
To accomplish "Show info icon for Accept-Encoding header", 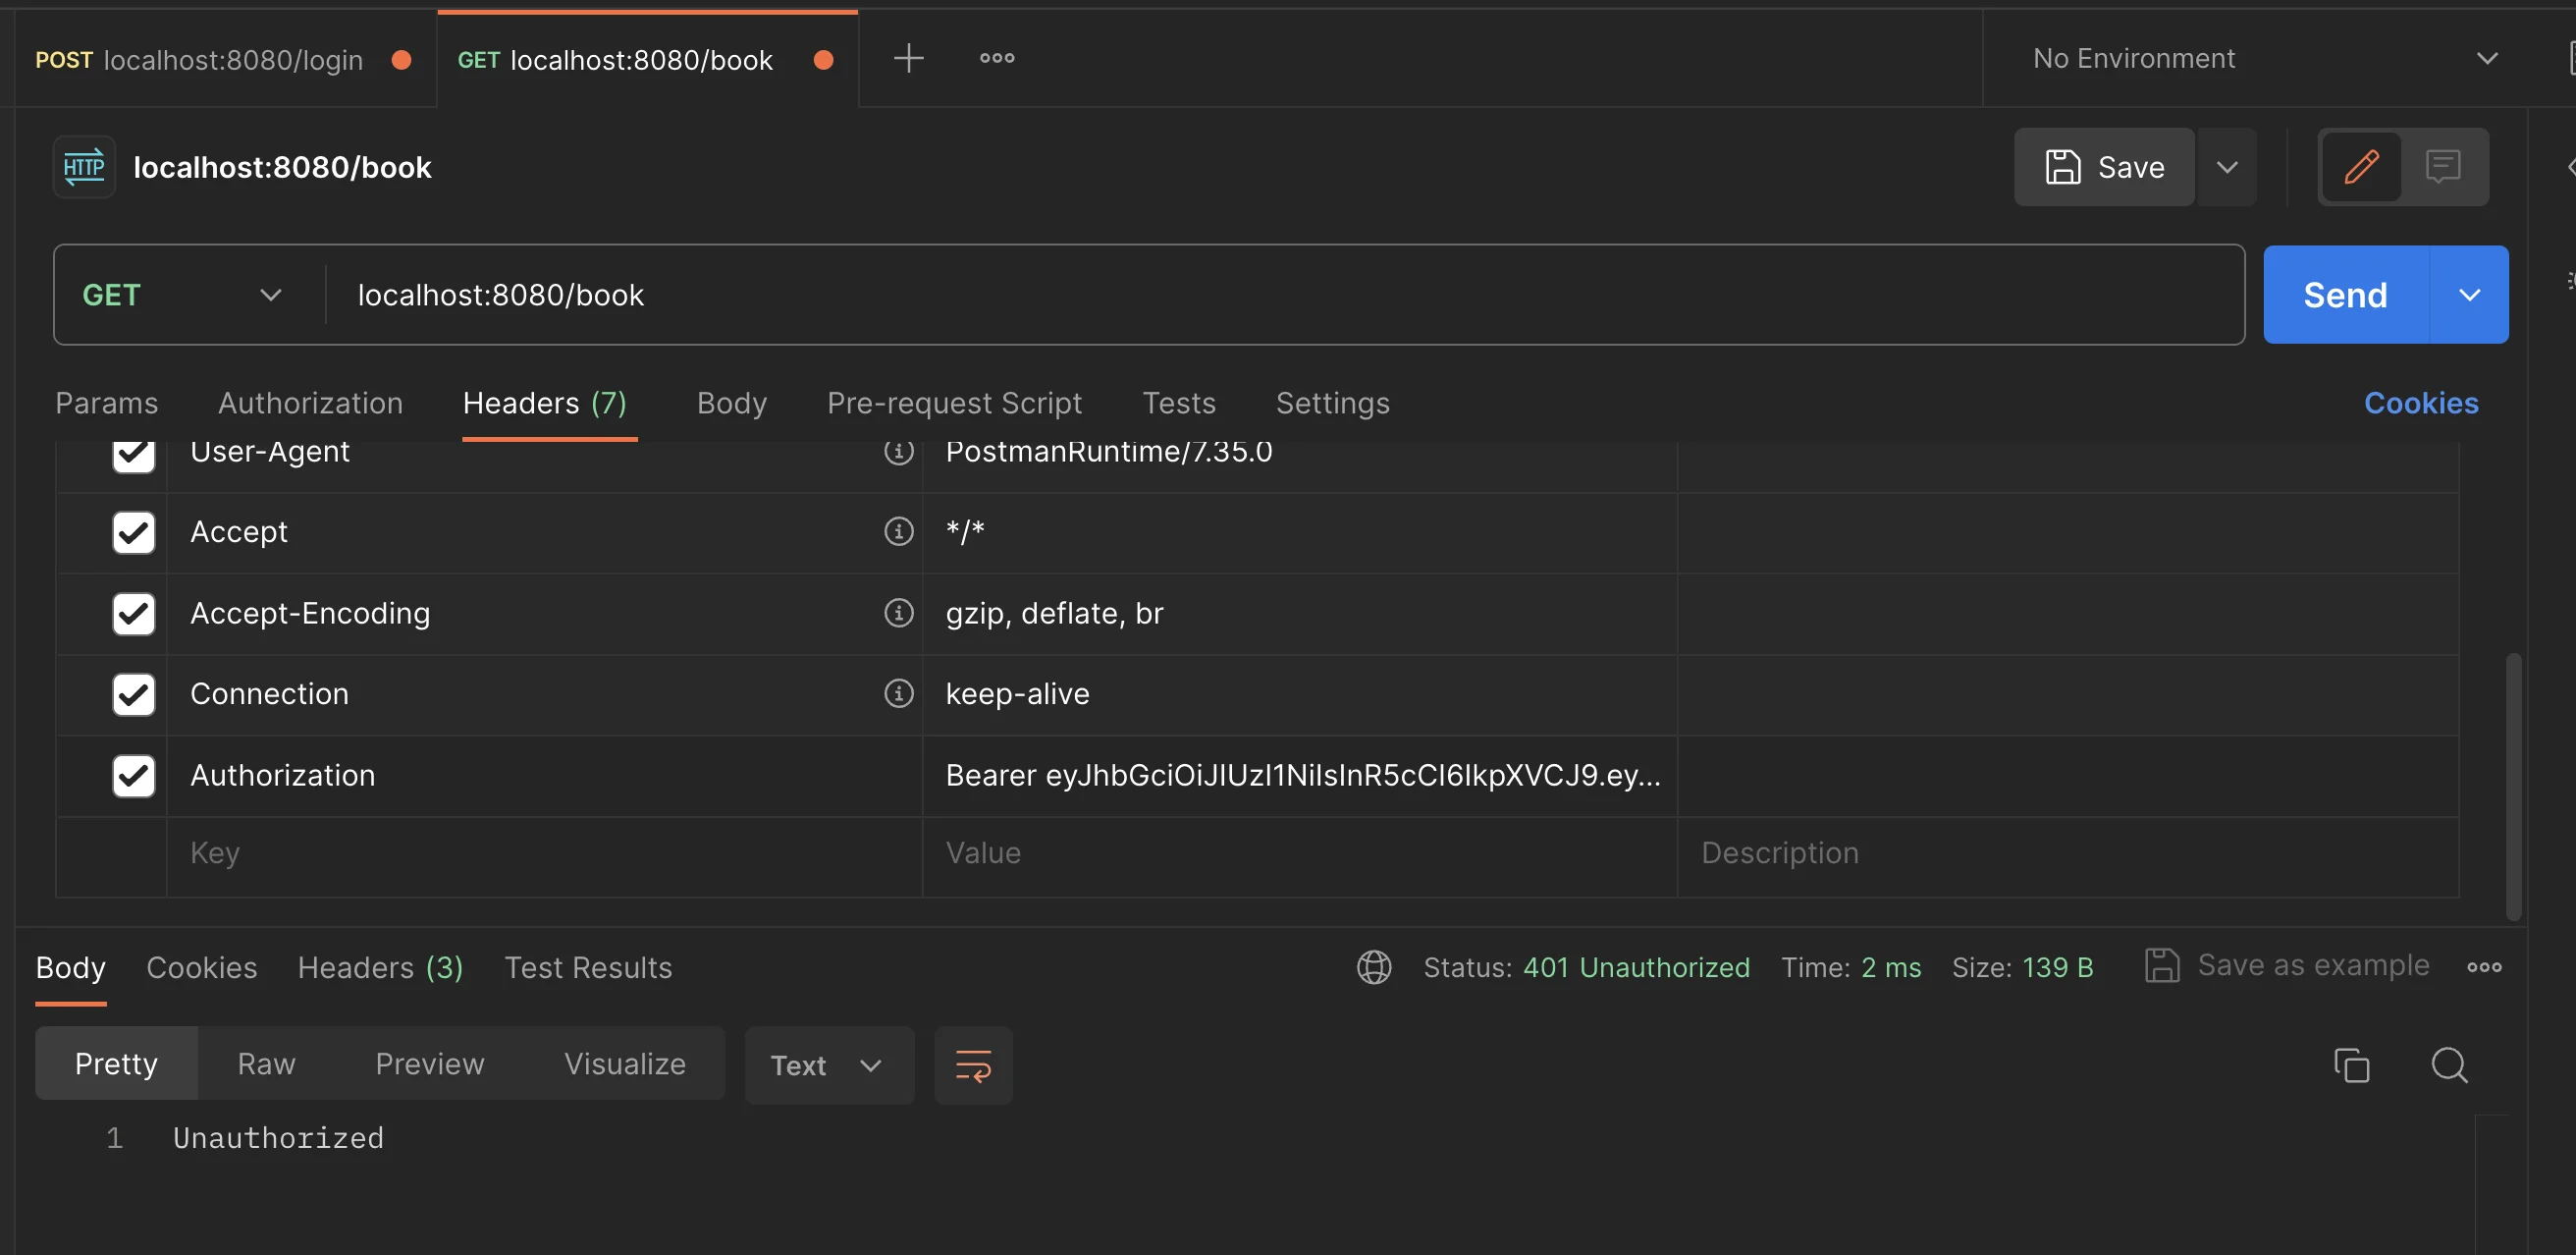I will (899, 612).
